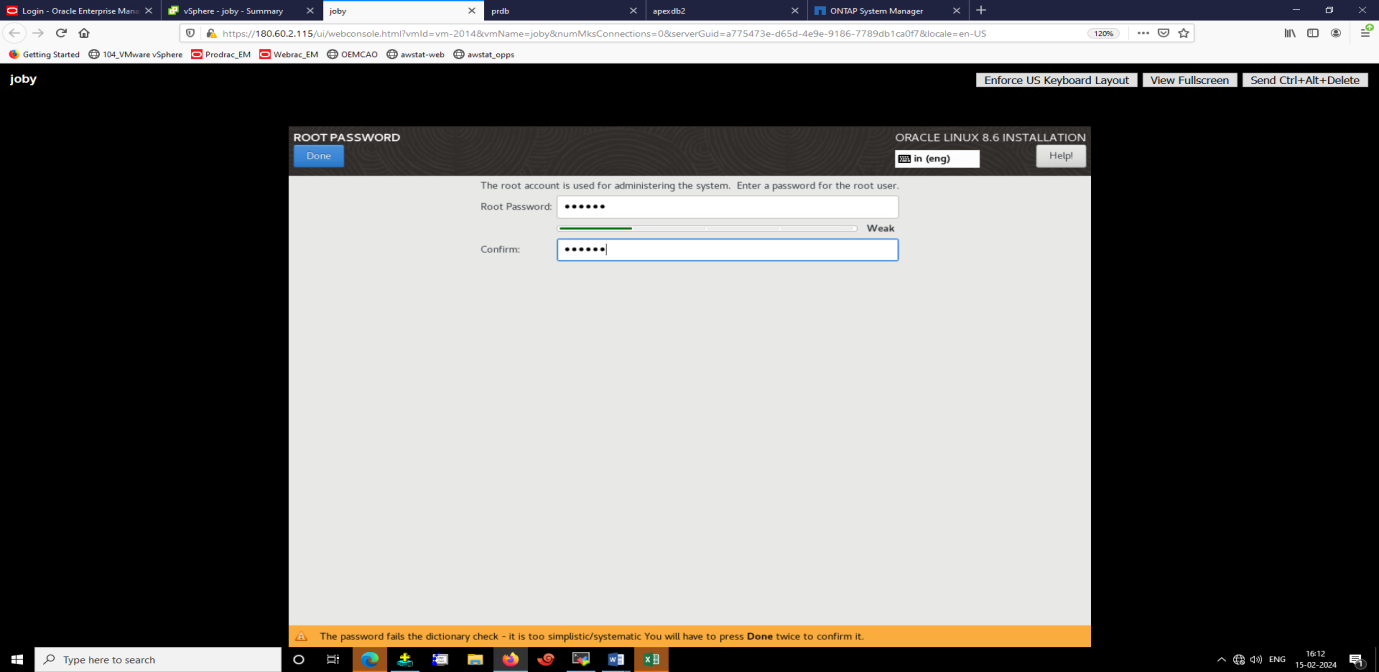This screenshot has width=1379, height=672.
Task: Click the Help! button
Action: tap(1061, 156)
